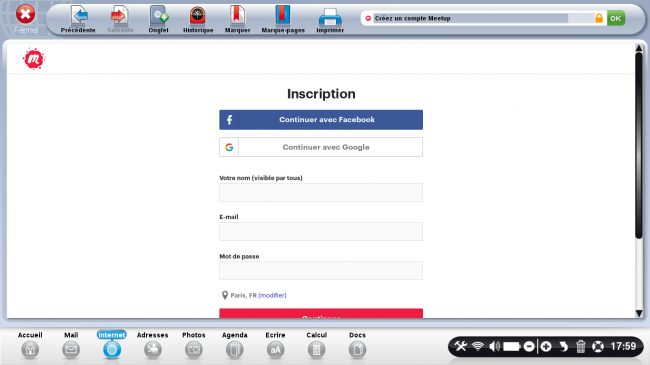
Task: Bookmark this page with Marquer
Action: click(238, 19)
